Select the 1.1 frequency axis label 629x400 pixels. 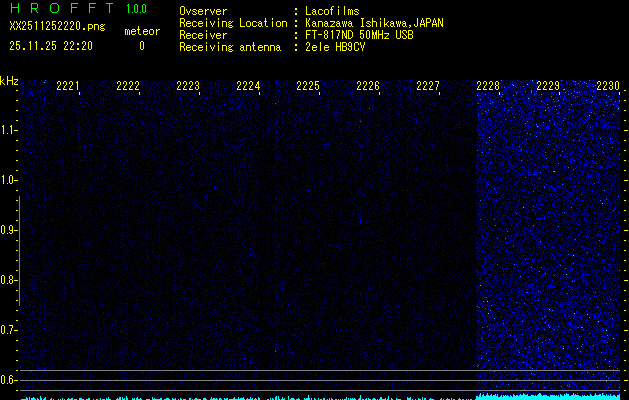point(9,130)
